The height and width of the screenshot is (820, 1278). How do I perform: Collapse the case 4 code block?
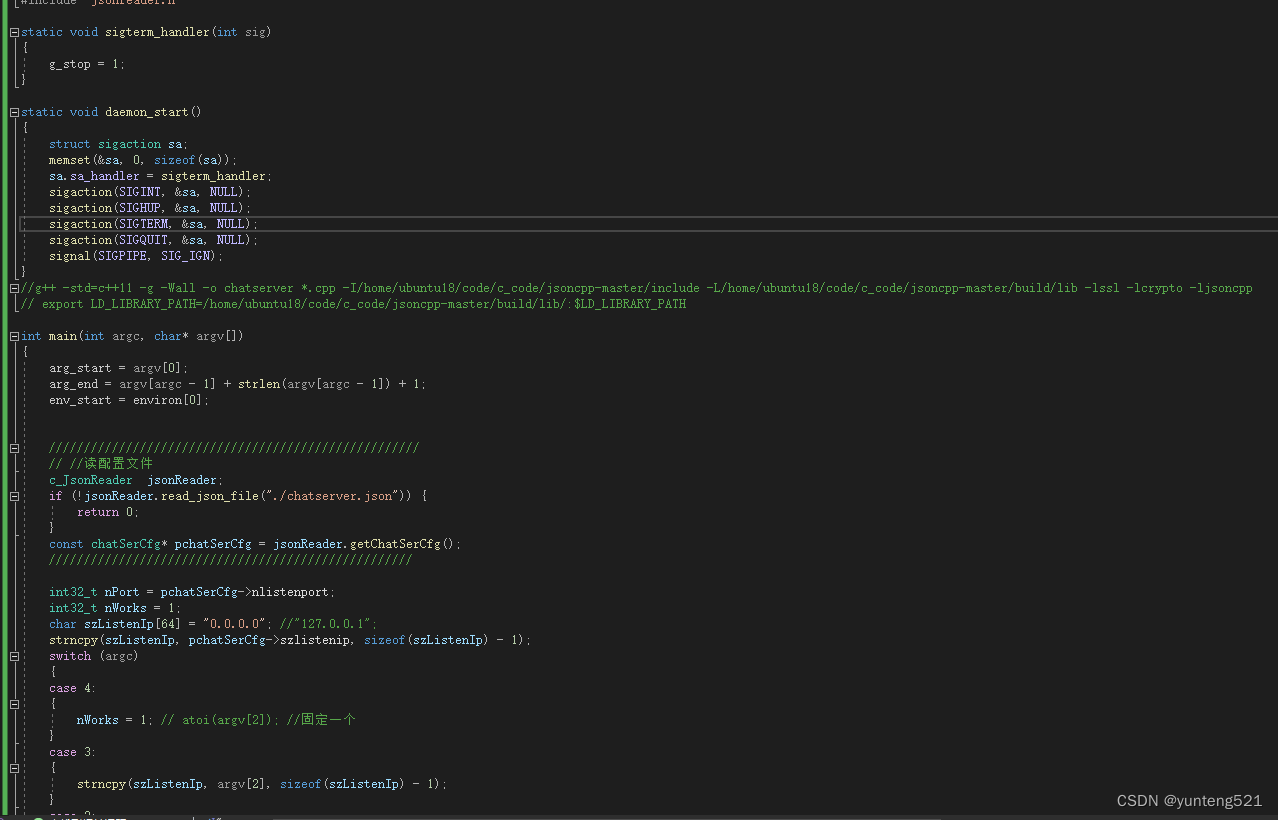pos(13,703)
